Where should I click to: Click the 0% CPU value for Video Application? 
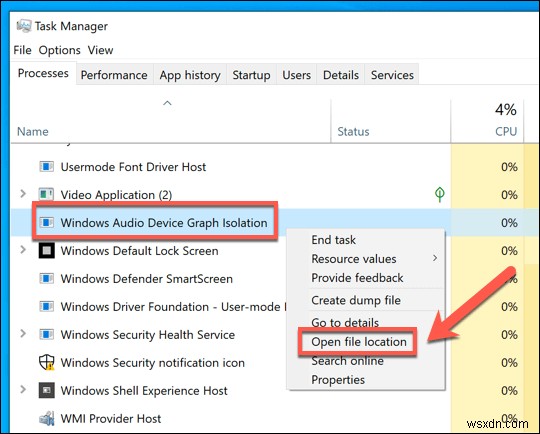[509, 195]
